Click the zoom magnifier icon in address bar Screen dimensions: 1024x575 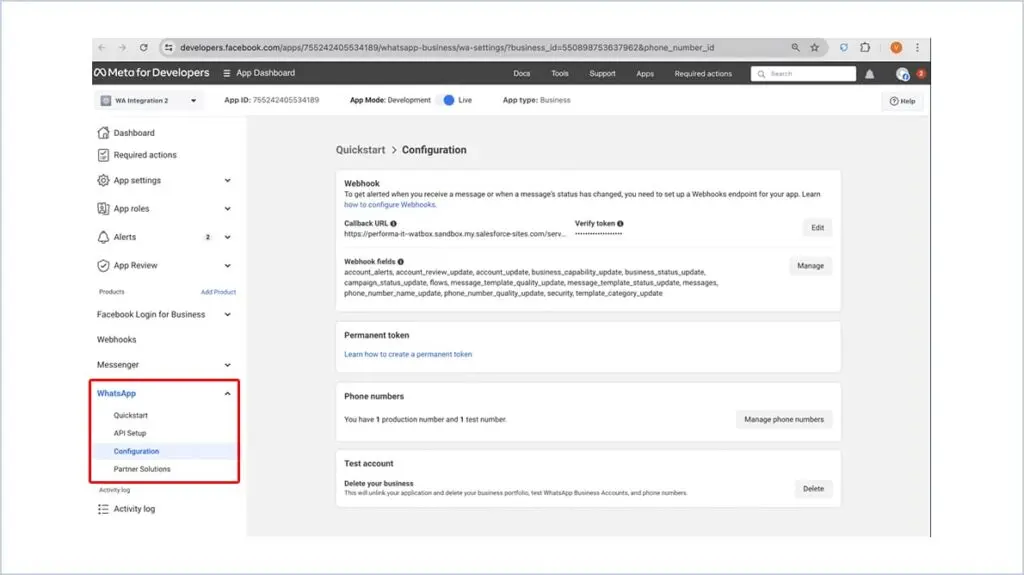tap(795, 48)
